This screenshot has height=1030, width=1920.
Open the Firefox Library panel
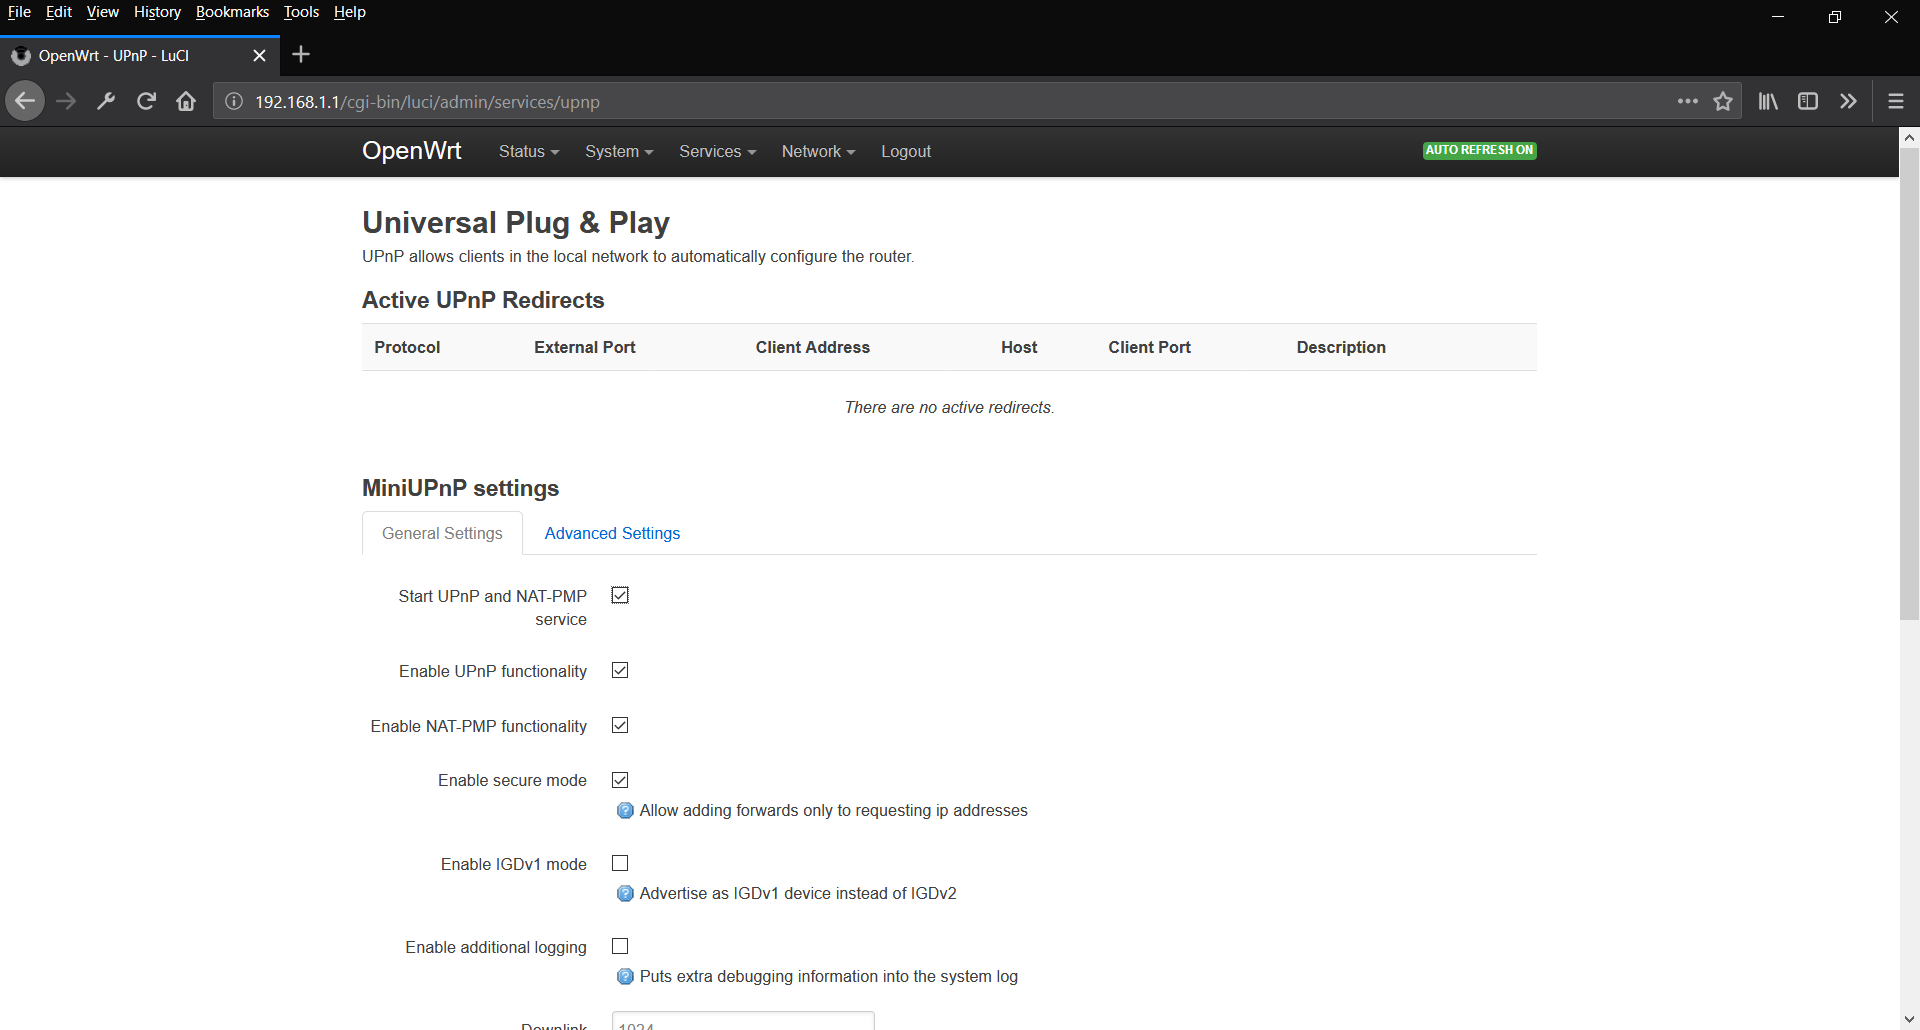tap(1766, 101)
